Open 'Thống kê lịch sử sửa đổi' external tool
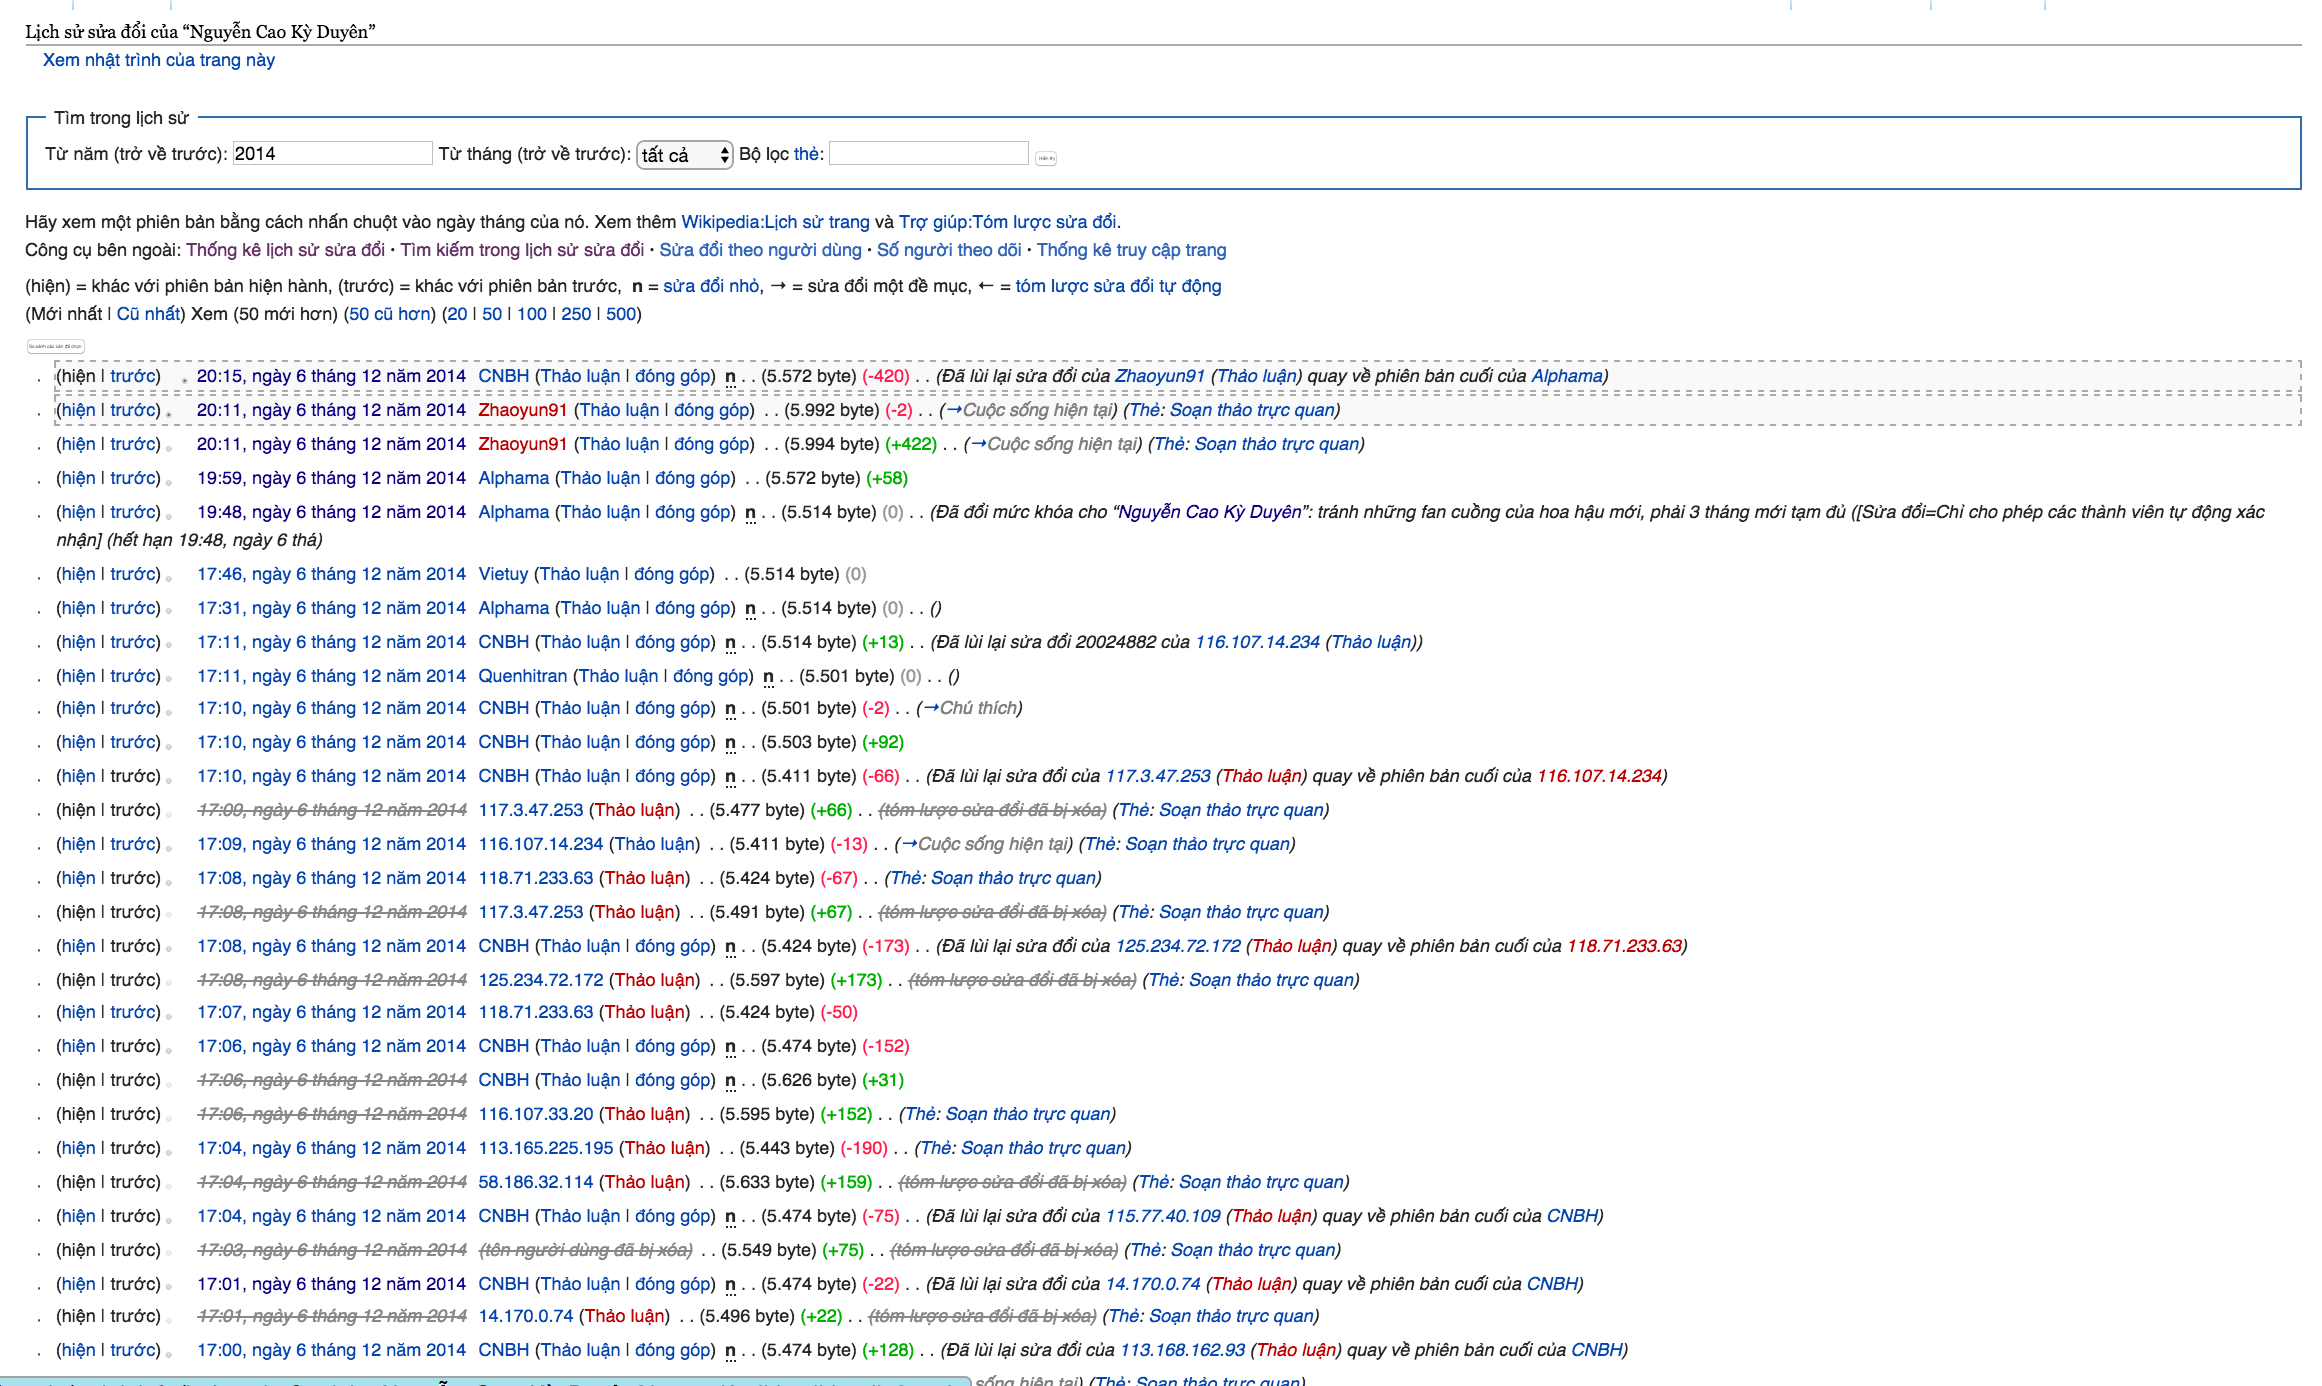2322x1386 pixels. click(x=285, y=250)
